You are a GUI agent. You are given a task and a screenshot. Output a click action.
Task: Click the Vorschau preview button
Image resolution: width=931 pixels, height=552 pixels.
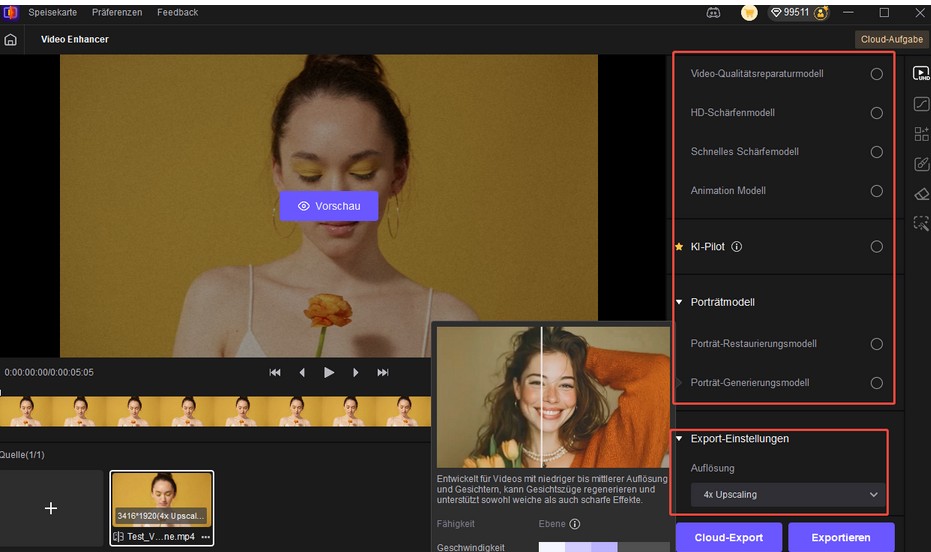(x=329, y=206)
